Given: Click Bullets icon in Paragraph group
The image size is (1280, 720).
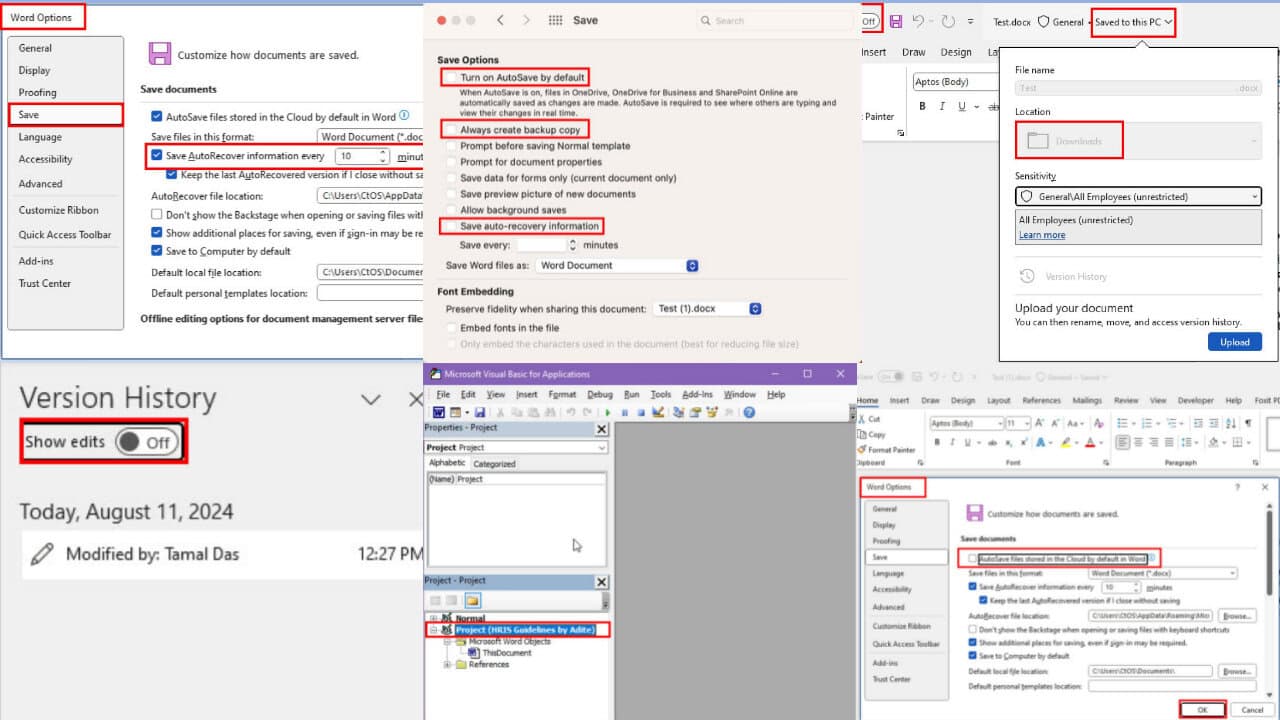Looking at the screenshot, I should click(1122, 423).
